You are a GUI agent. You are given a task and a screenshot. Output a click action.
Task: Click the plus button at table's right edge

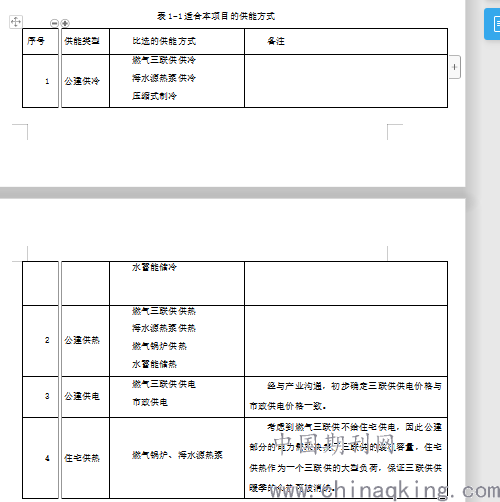click(454, 67)
